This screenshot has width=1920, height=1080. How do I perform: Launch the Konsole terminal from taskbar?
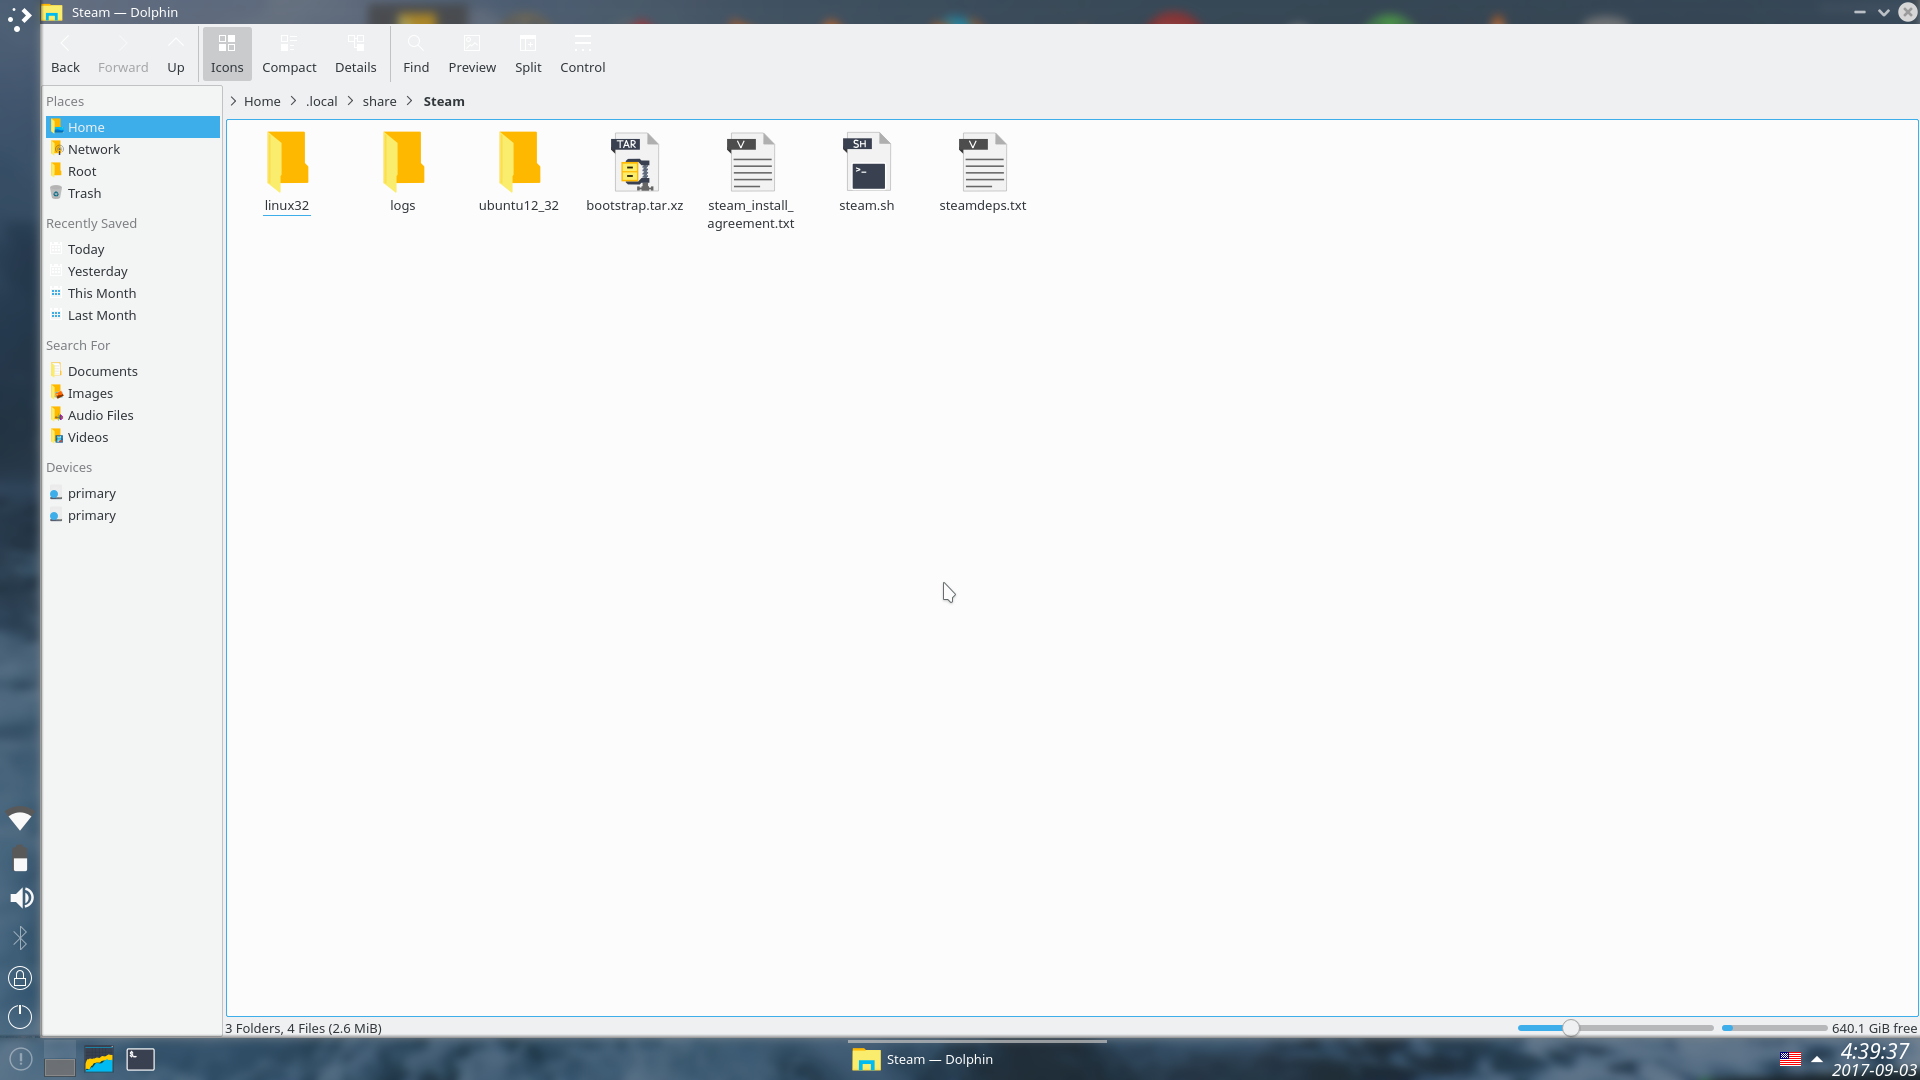[140, 1059]
